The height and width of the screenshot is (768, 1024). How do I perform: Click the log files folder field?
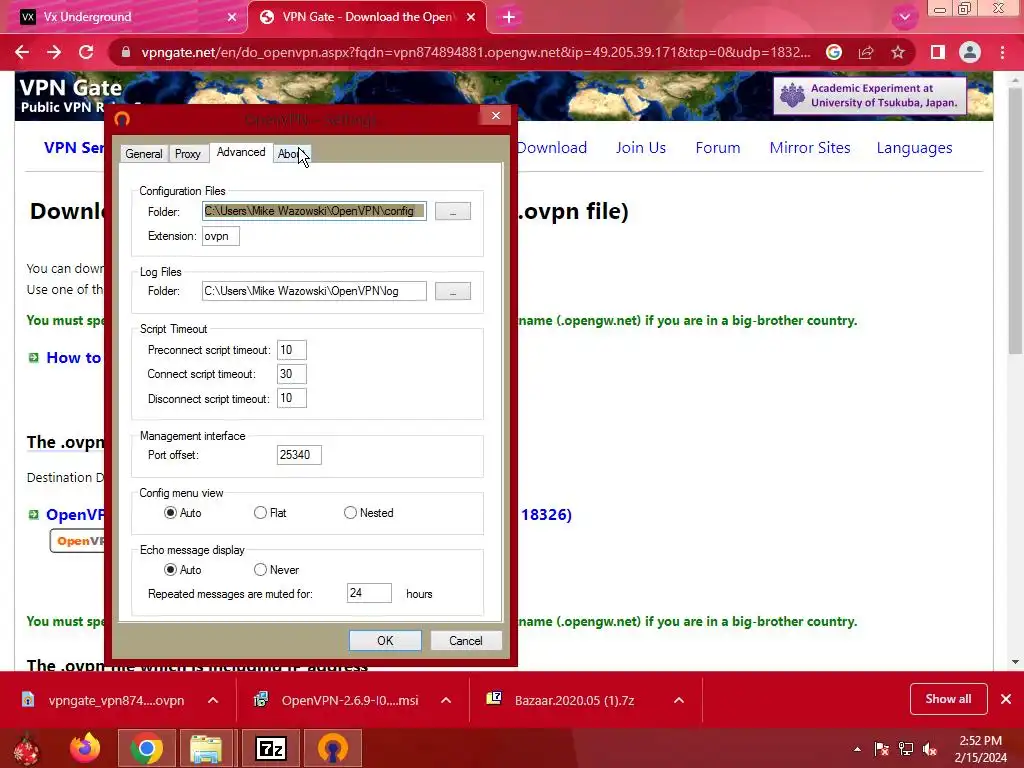[314, 291]
